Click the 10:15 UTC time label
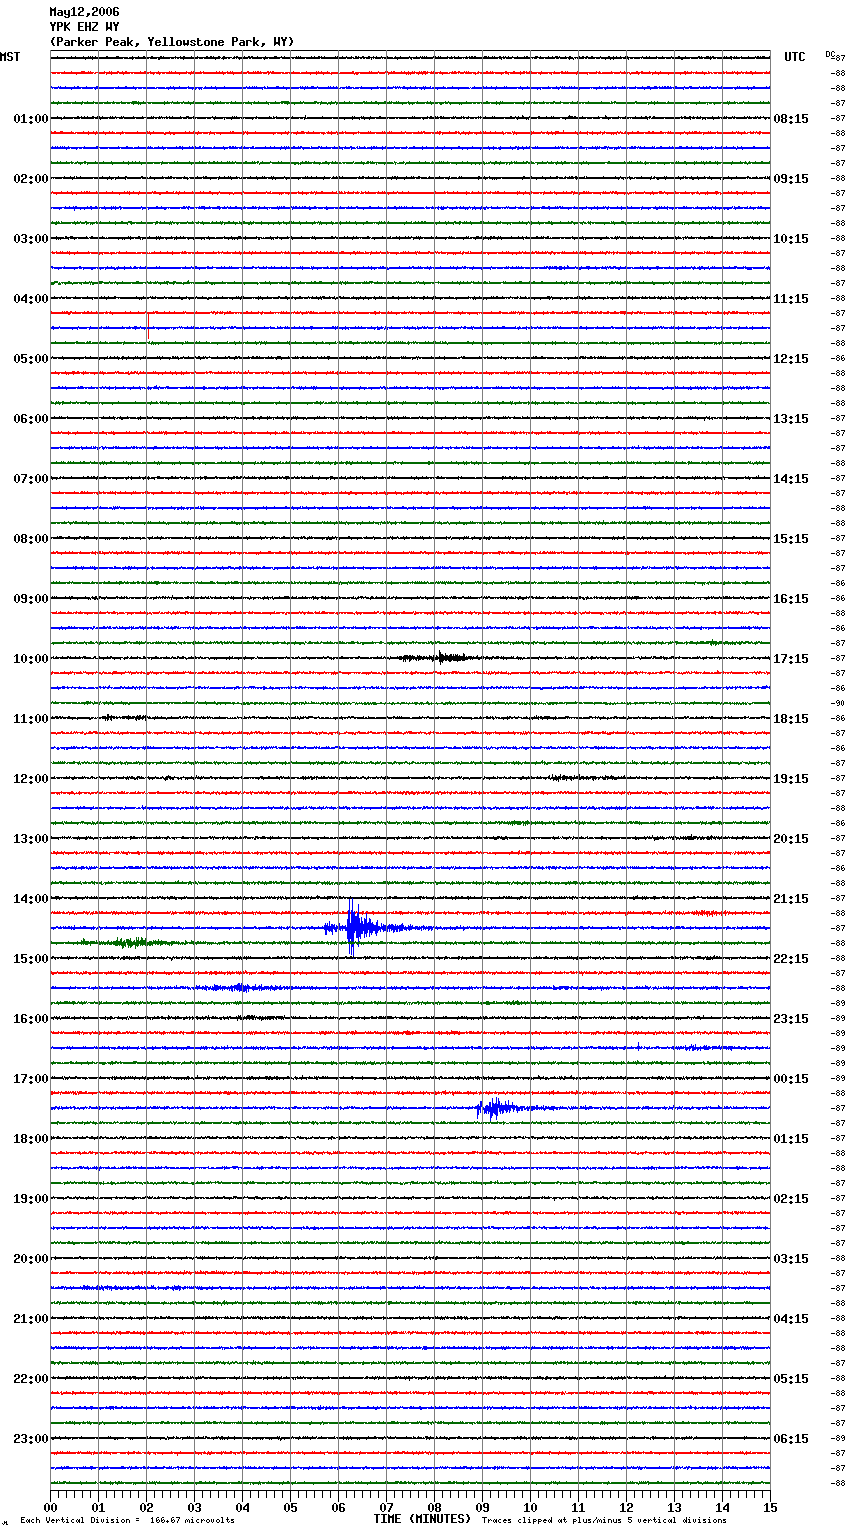 point(791,239)
